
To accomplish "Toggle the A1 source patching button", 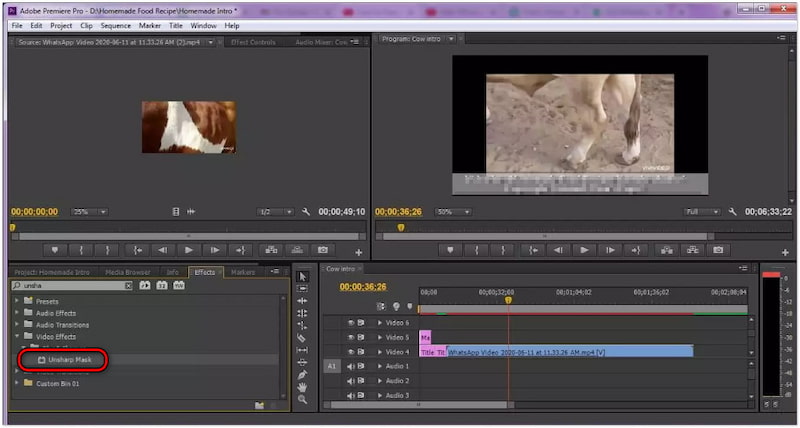I will pyautogui.click(x=332, y=366).
